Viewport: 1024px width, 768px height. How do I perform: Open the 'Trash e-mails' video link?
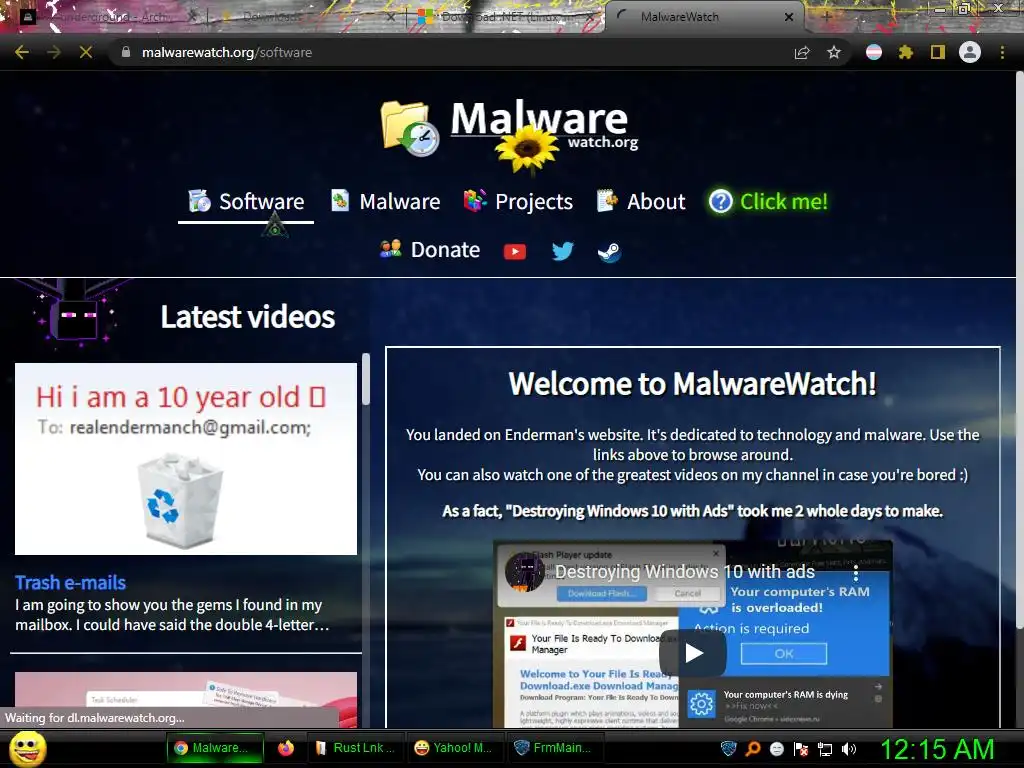[71, 583]
